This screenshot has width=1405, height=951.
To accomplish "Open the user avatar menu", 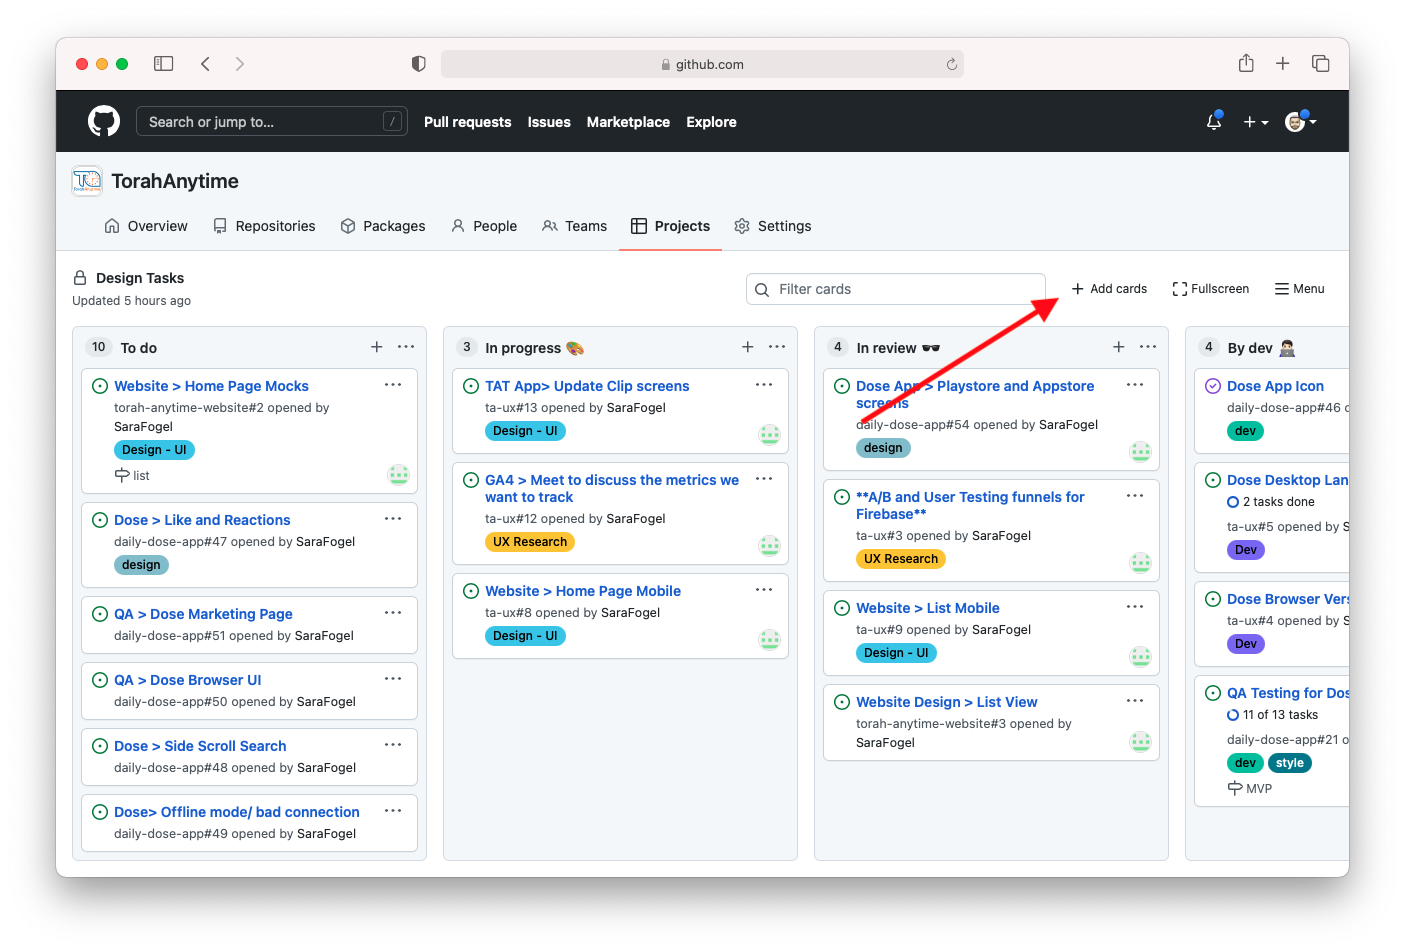I will [1300, 122].
